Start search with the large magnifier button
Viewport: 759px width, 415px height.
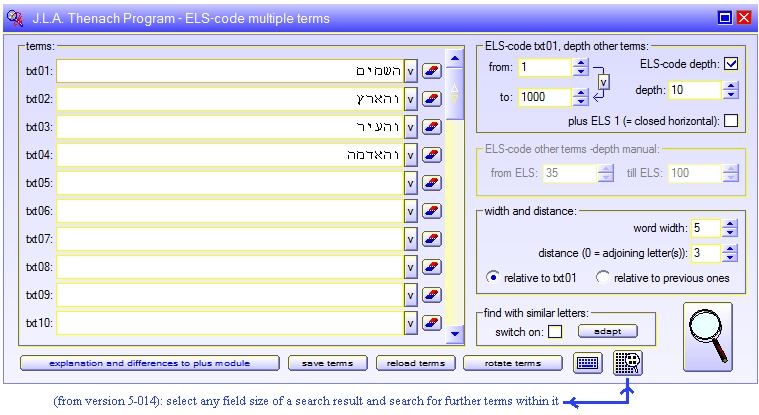tap(708, 337)
